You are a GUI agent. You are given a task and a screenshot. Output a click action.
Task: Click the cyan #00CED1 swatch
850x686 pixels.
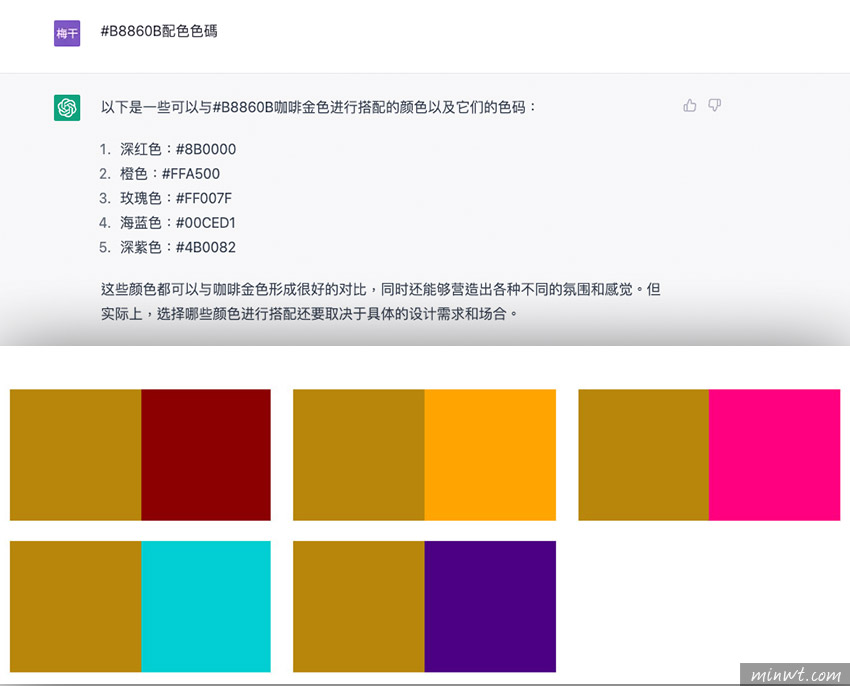(206, 606)
